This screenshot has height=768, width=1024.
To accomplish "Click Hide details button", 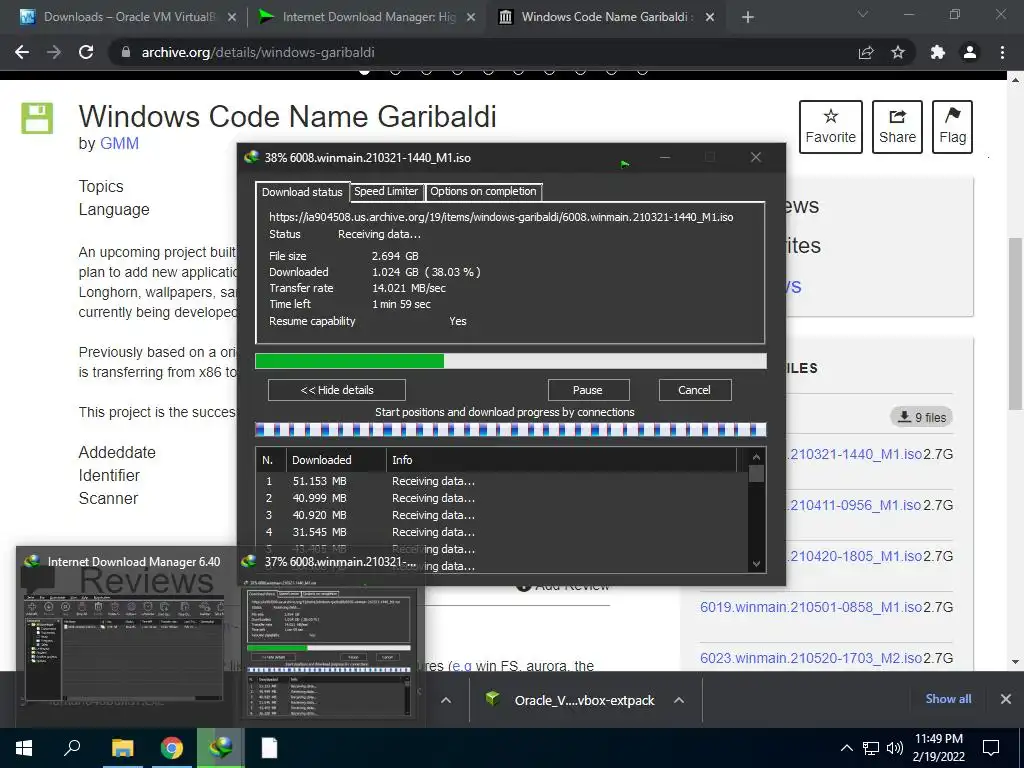I will (x=337, y=390).
